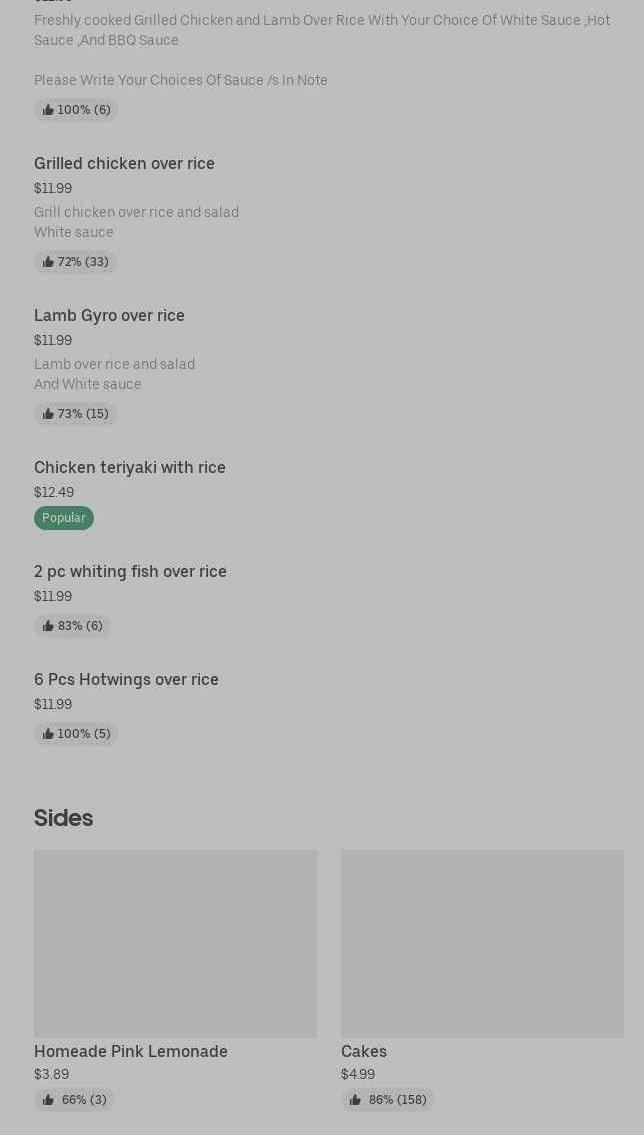Viewport: 644px width, 1135px height.
Task: Choose 6 Pcs Hotwings over rice
Action: pyautogui.click(x=126, y=679)
